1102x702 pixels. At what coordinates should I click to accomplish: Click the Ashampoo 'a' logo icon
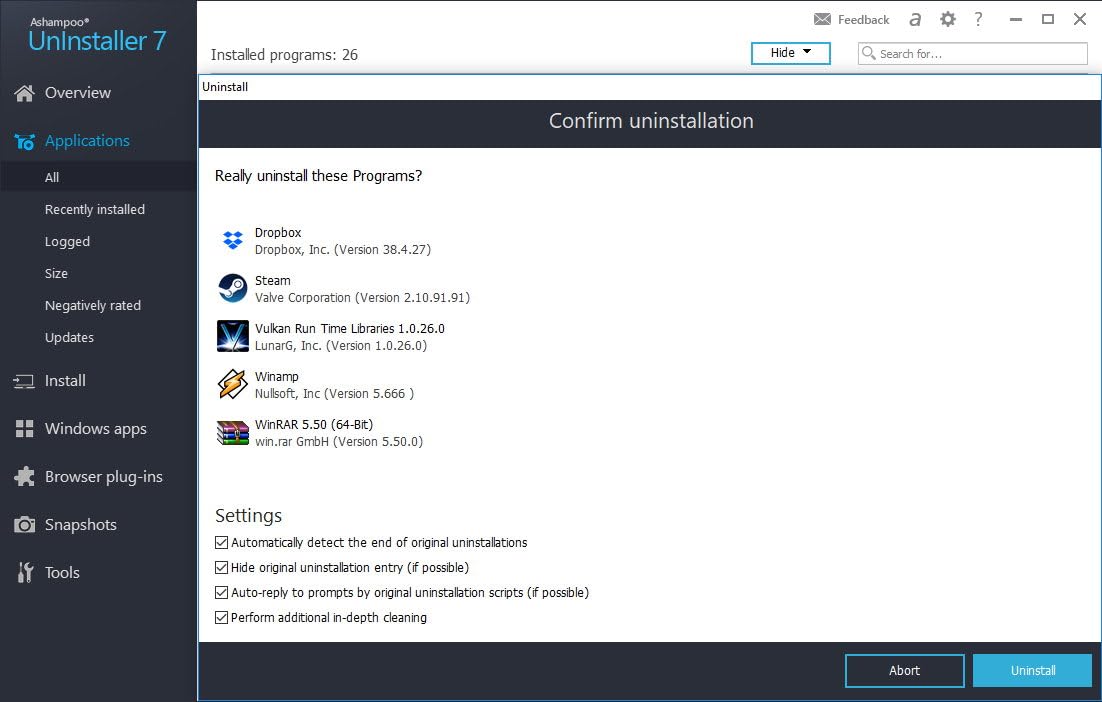pos(914,19)
